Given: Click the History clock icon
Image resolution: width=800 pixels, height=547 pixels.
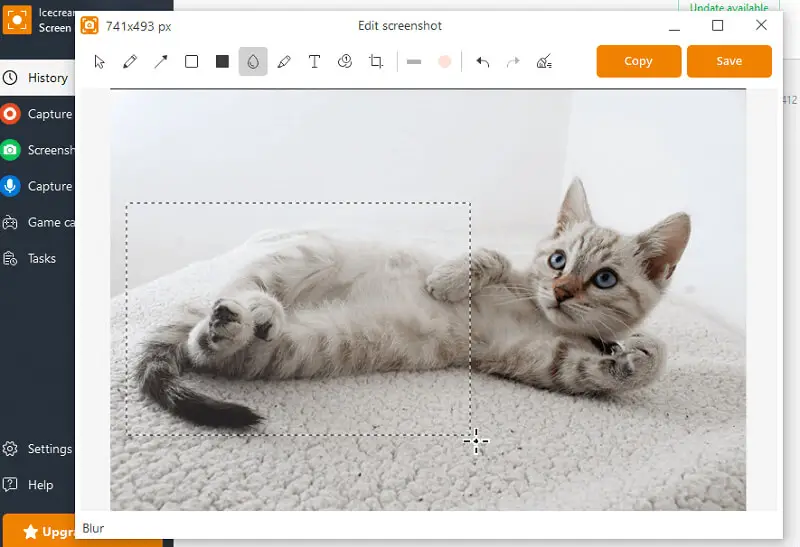Looking at the screenshot, I should pyautogui.click(x=10, y=78).
